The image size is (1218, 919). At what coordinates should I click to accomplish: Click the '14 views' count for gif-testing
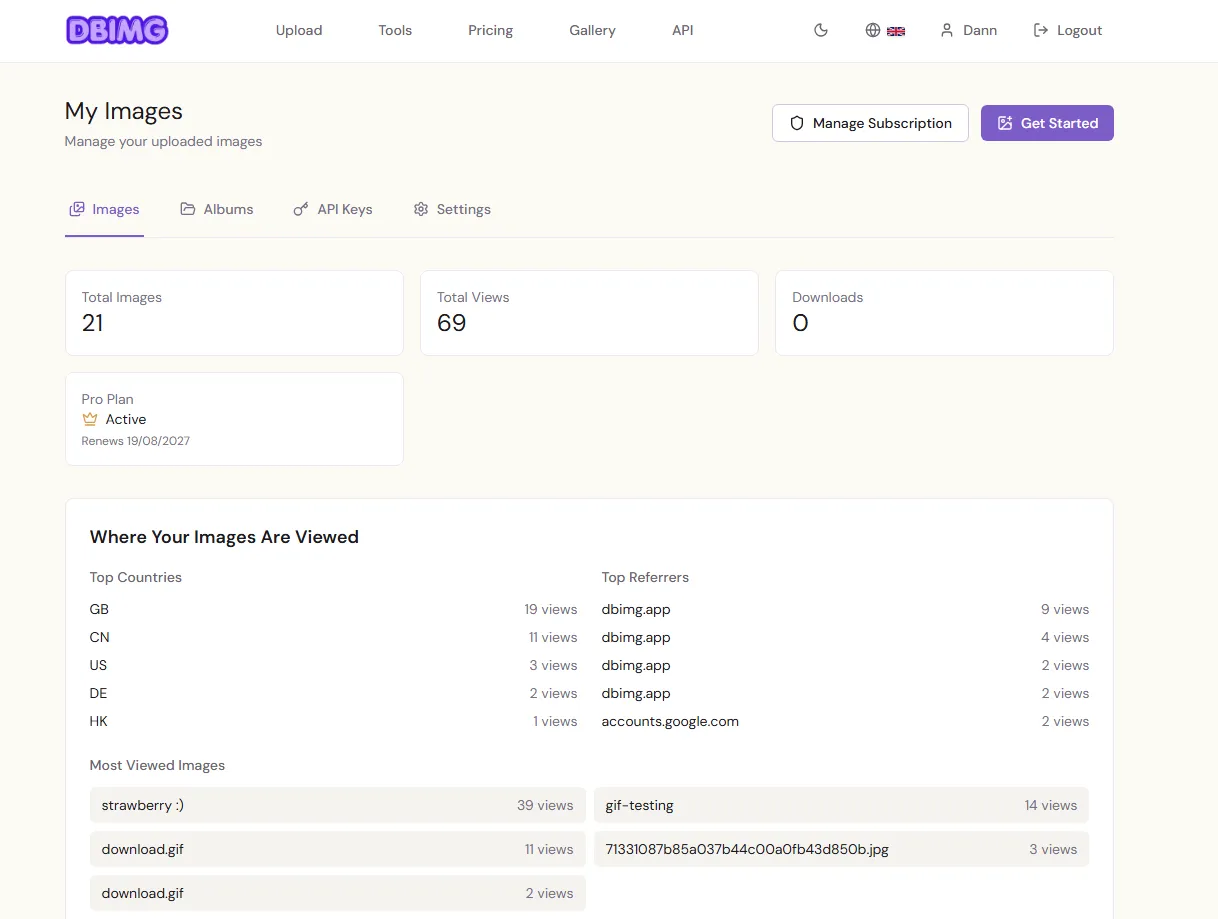point(1051,805)
